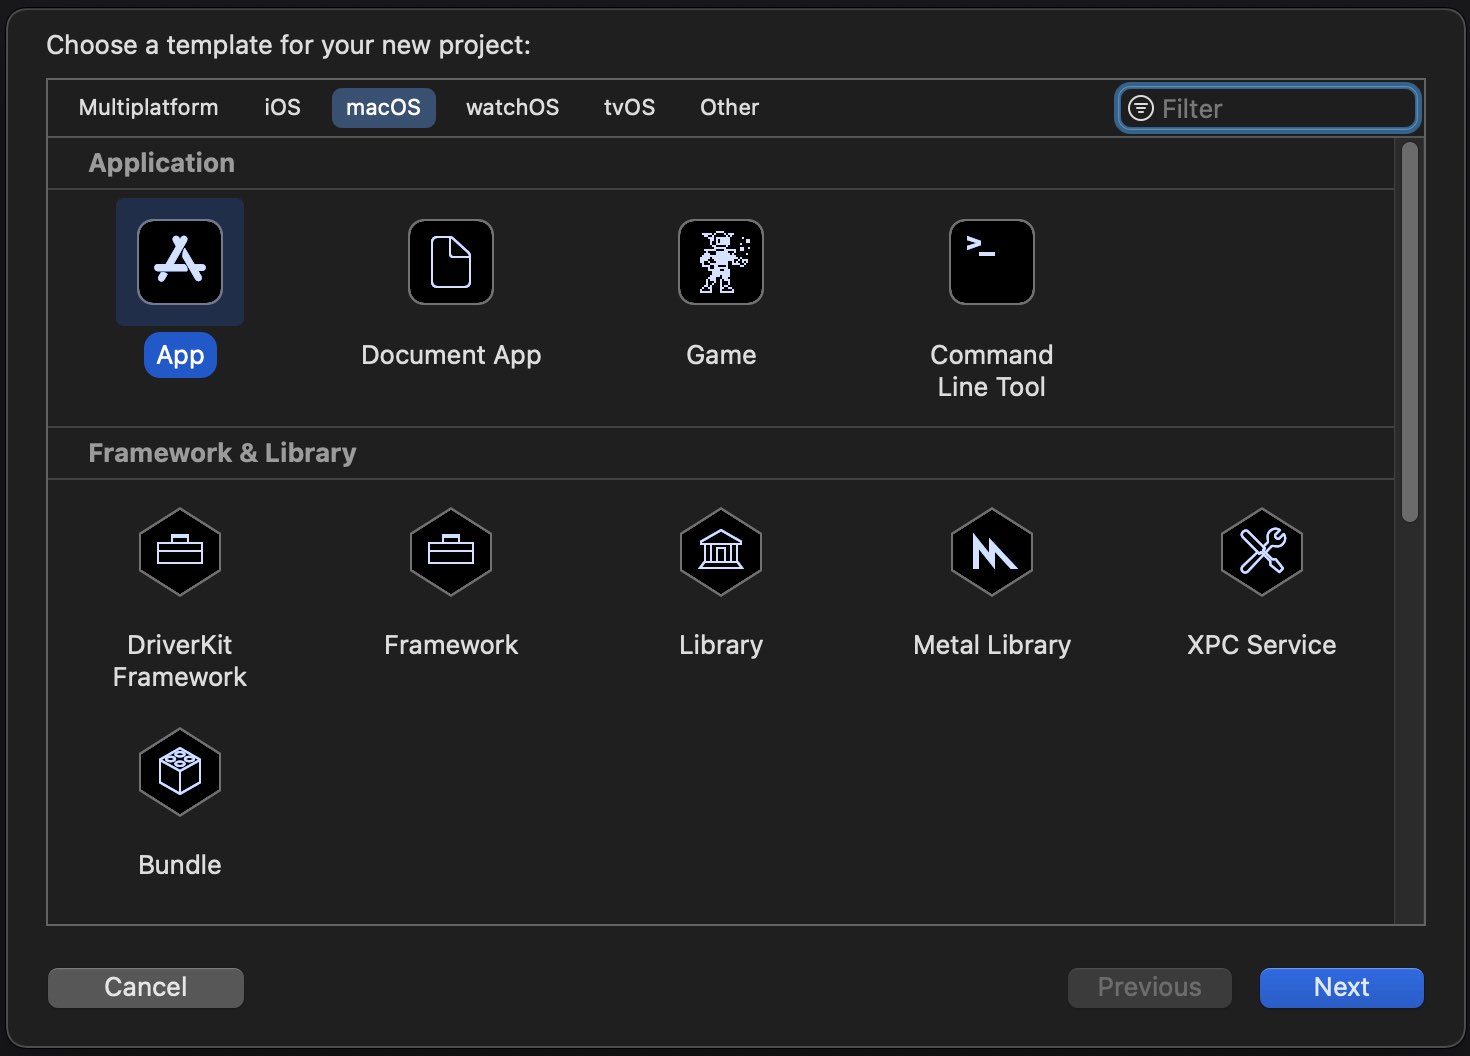Pick the Game template icon
This screenshot has width=1470, height=1056.
tap(721, 262)
